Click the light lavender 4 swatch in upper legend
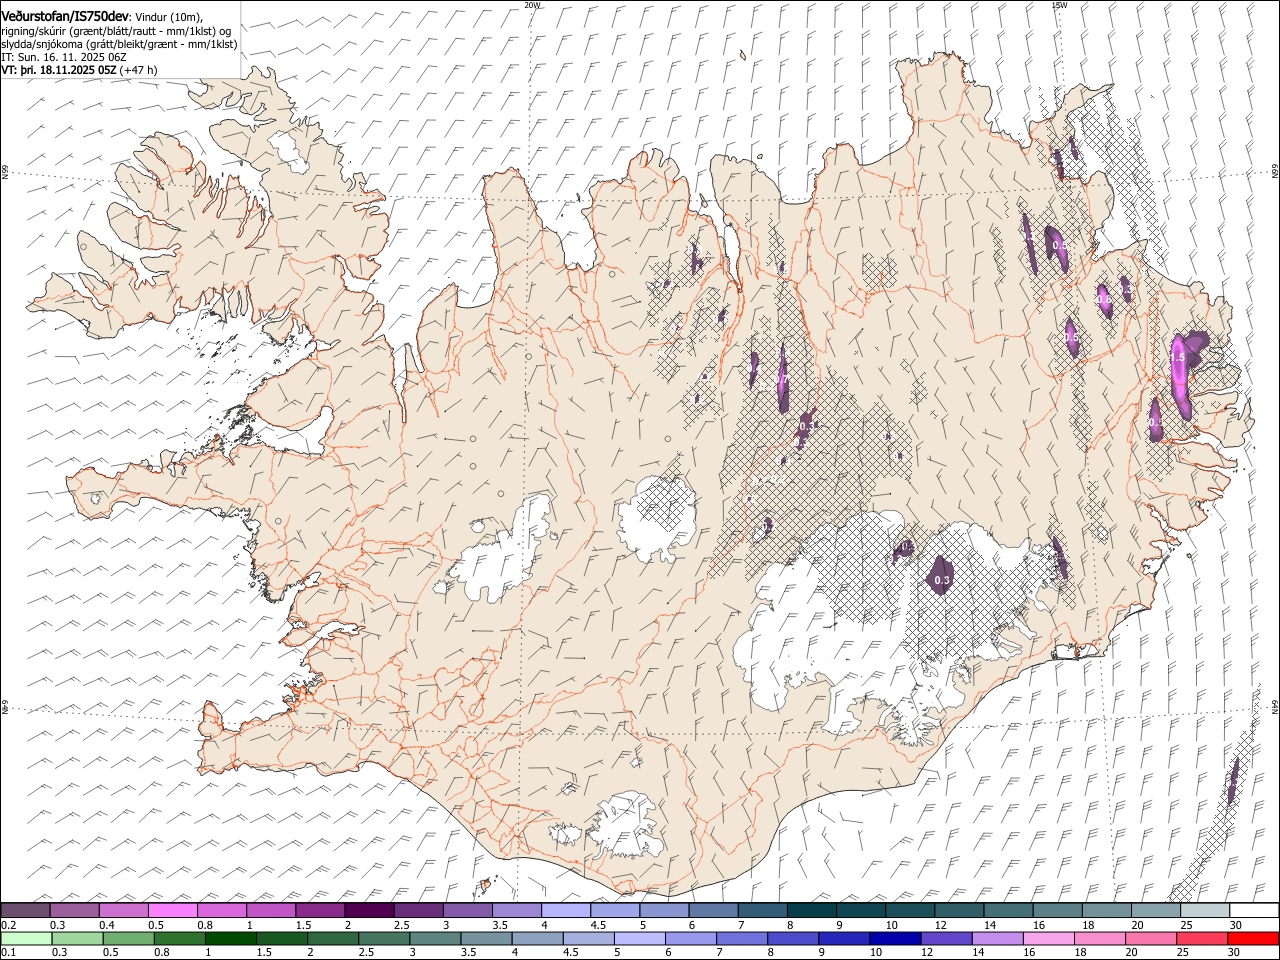Screen dimensions: 1280x960 pyautogui.click(x=566, y=911)
